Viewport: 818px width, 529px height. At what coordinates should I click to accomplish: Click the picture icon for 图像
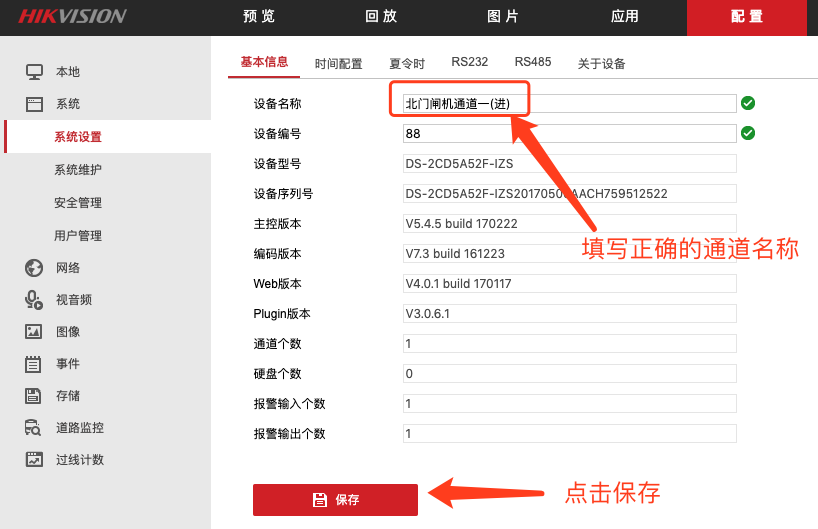click(34, 332)
